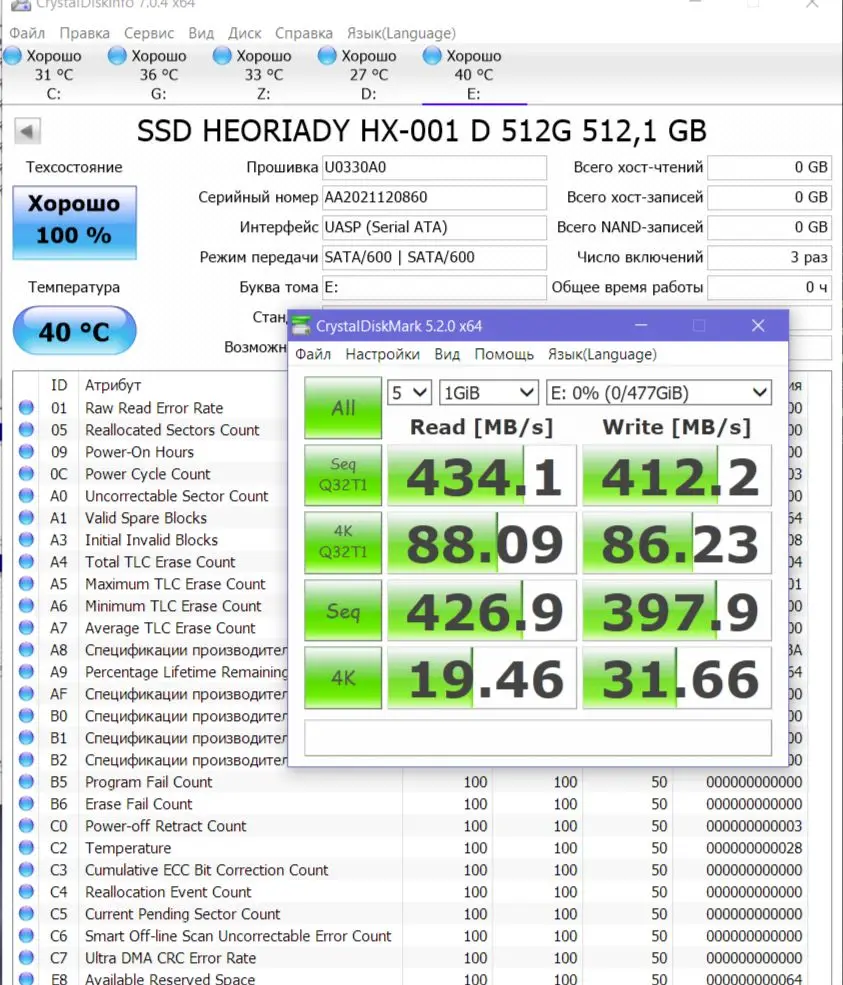Click status orb for Minimum TLC Erase Count

click(26, 606)
